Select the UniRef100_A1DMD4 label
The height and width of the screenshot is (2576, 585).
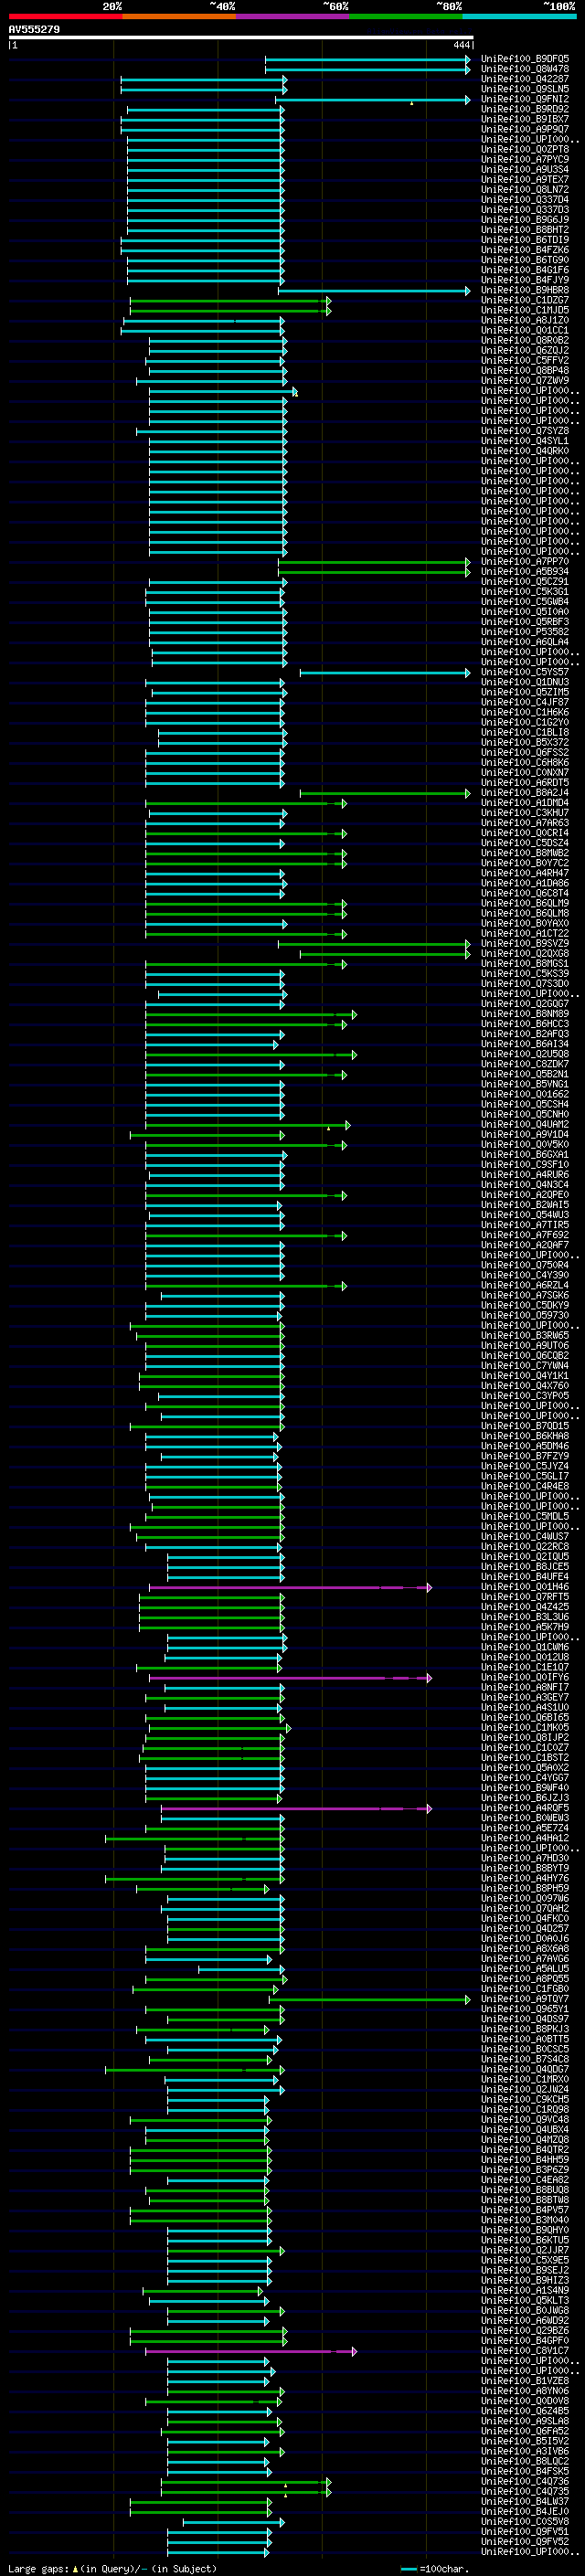point(525,802)
